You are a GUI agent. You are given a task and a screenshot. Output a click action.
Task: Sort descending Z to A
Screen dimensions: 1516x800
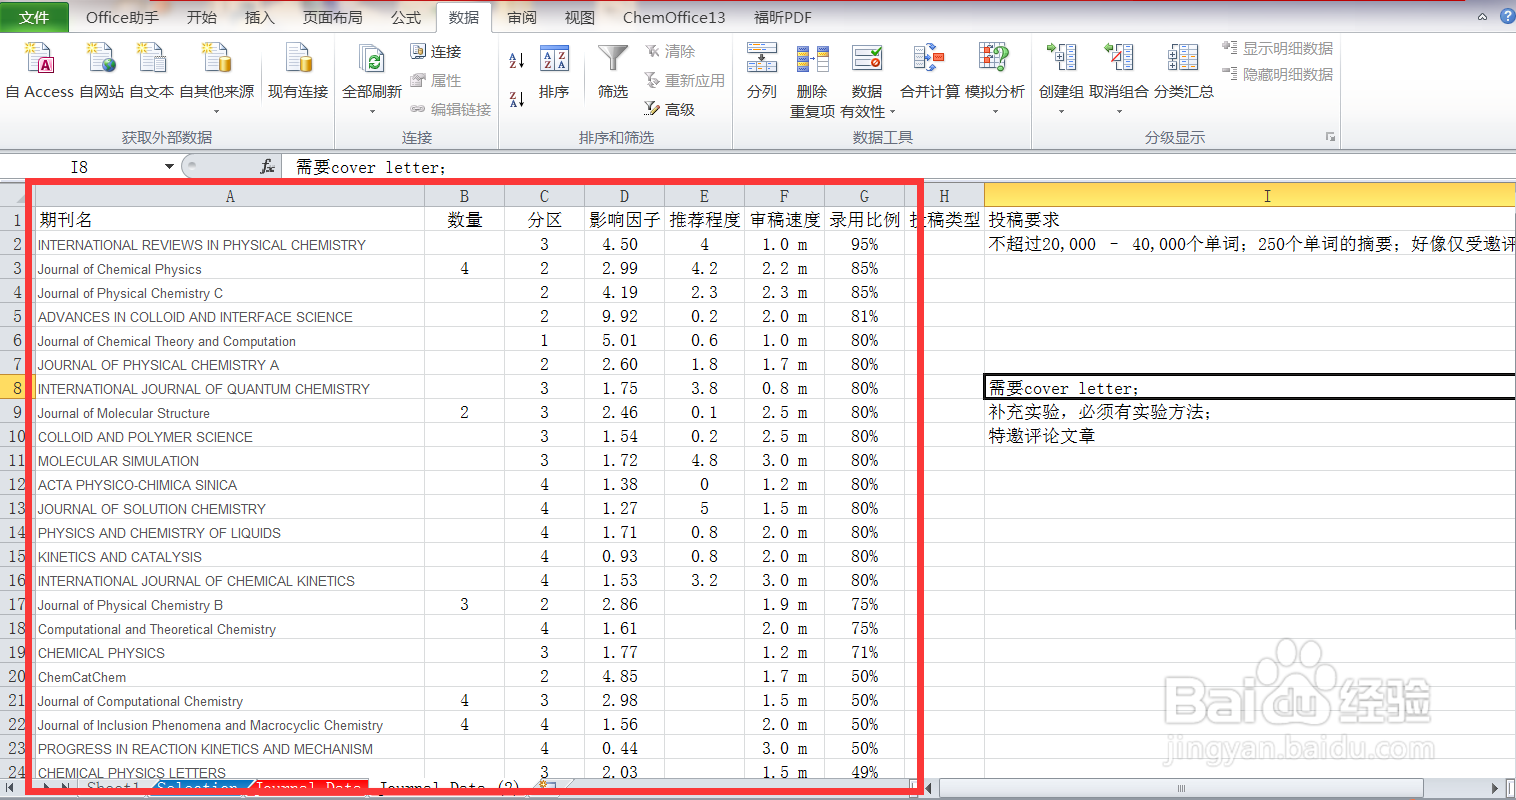coord(517,98)
